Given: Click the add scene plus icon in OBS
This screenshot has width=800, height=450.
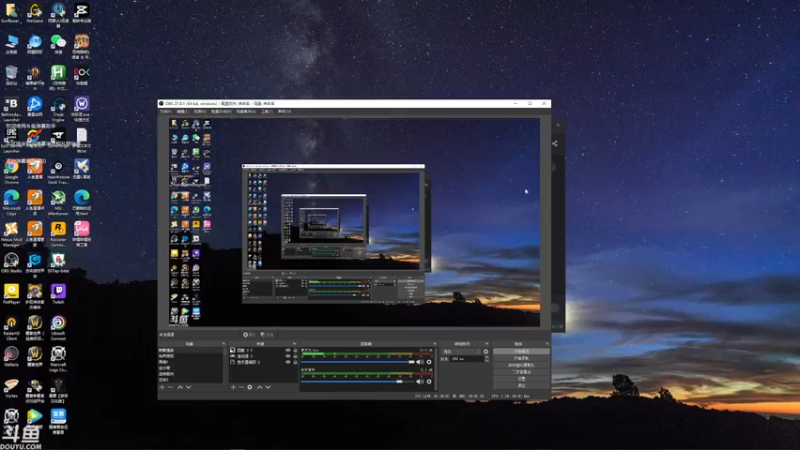Looking at the screenshot, I should click(162, 387).
